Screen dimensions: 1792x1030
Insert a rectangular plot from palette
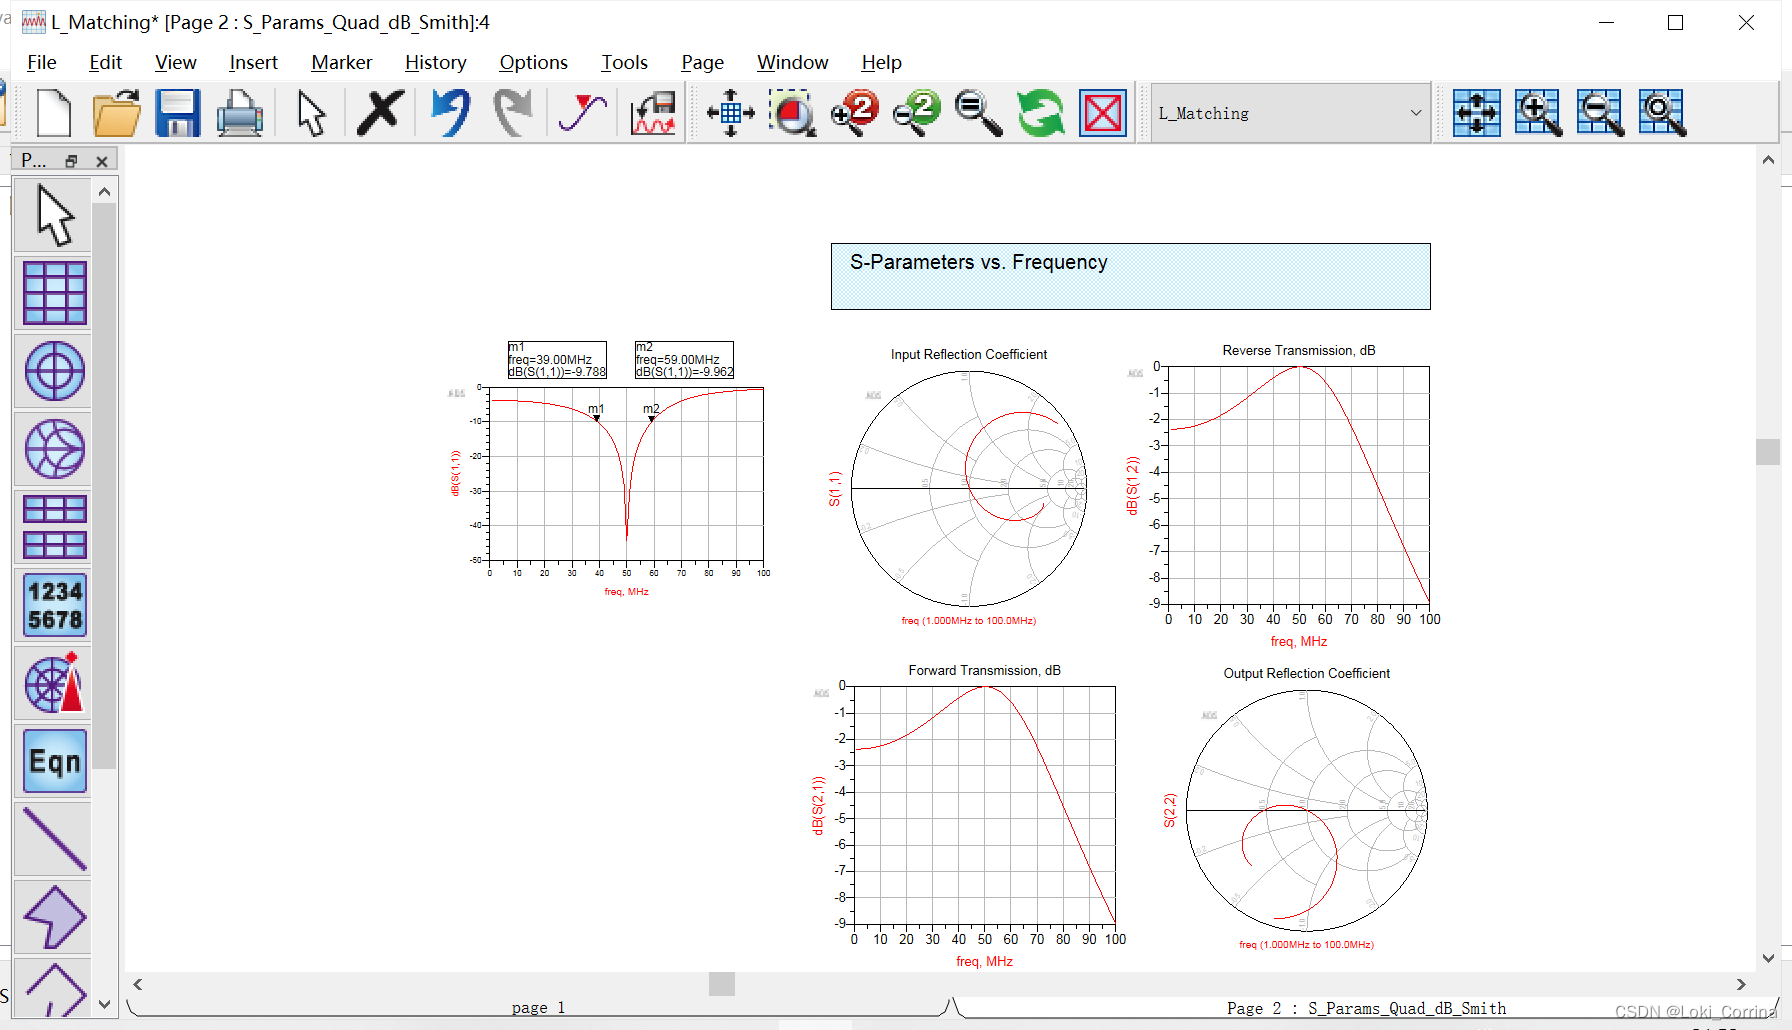[x=54, y=293]
